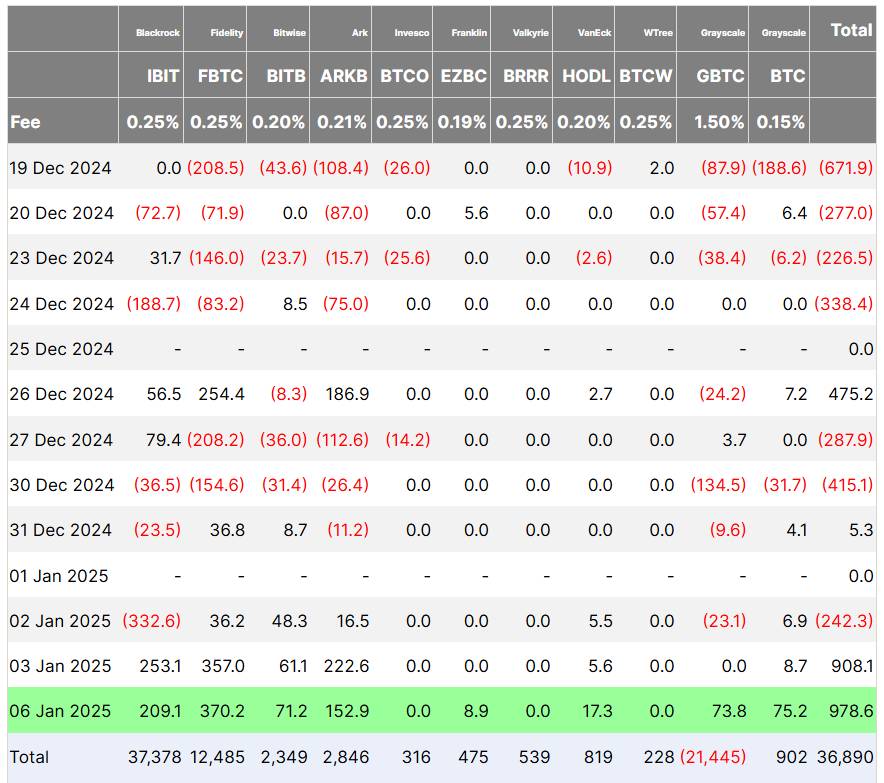The width and height of the screenshot is (884, 783).
Task: Select the 20 Dec 2024 date
Action: point(61,213)
